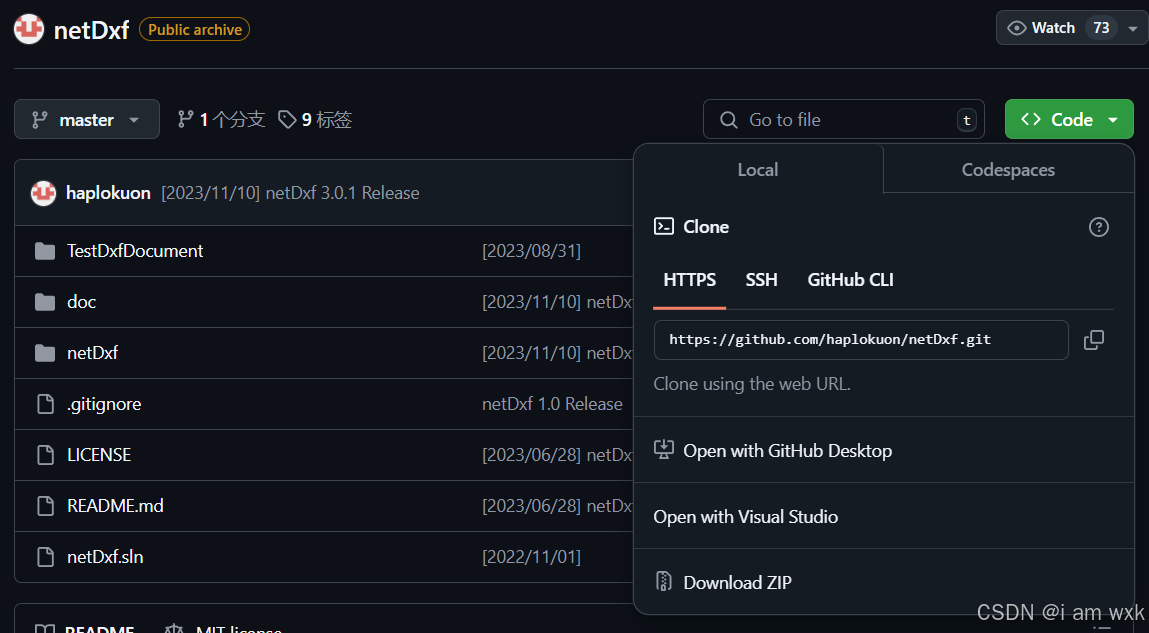Click the folder icon for the netDxf folder
The image size is (1149, 633).
[x=45, y=353]
